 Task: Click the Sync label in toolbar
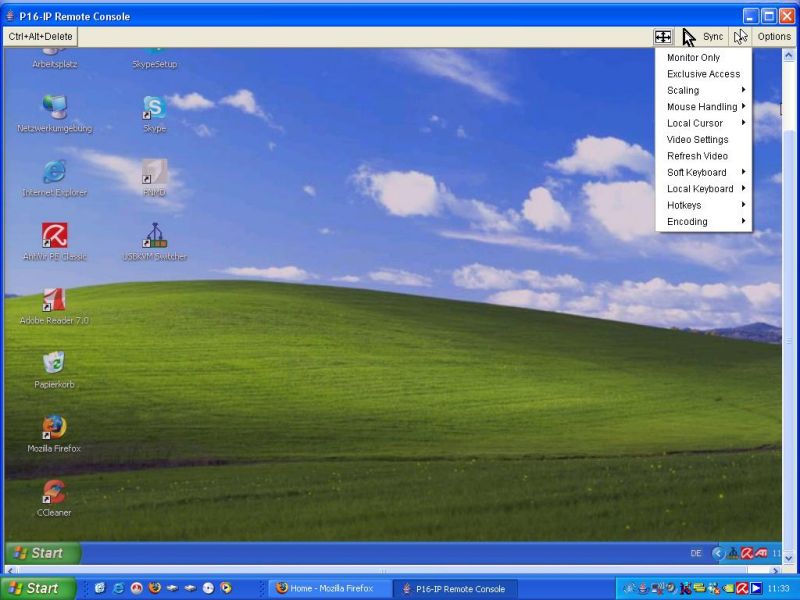pos(713,37)
